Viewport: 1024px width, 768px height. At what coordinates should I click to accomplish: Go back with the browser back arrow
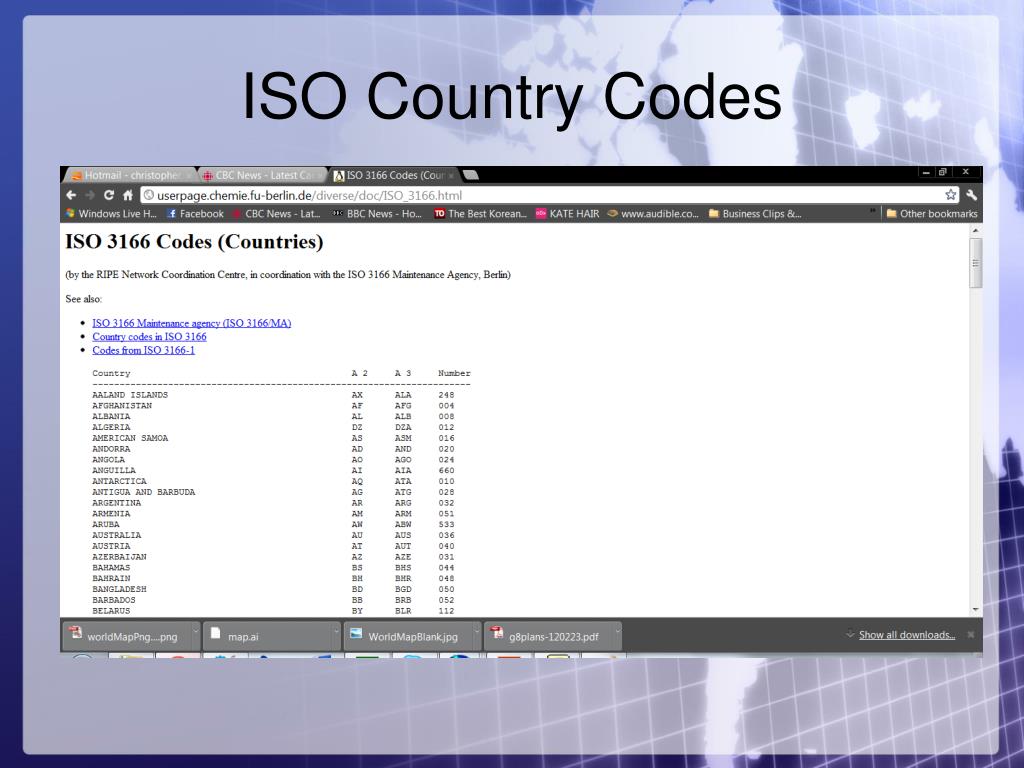tap(72, 195)
